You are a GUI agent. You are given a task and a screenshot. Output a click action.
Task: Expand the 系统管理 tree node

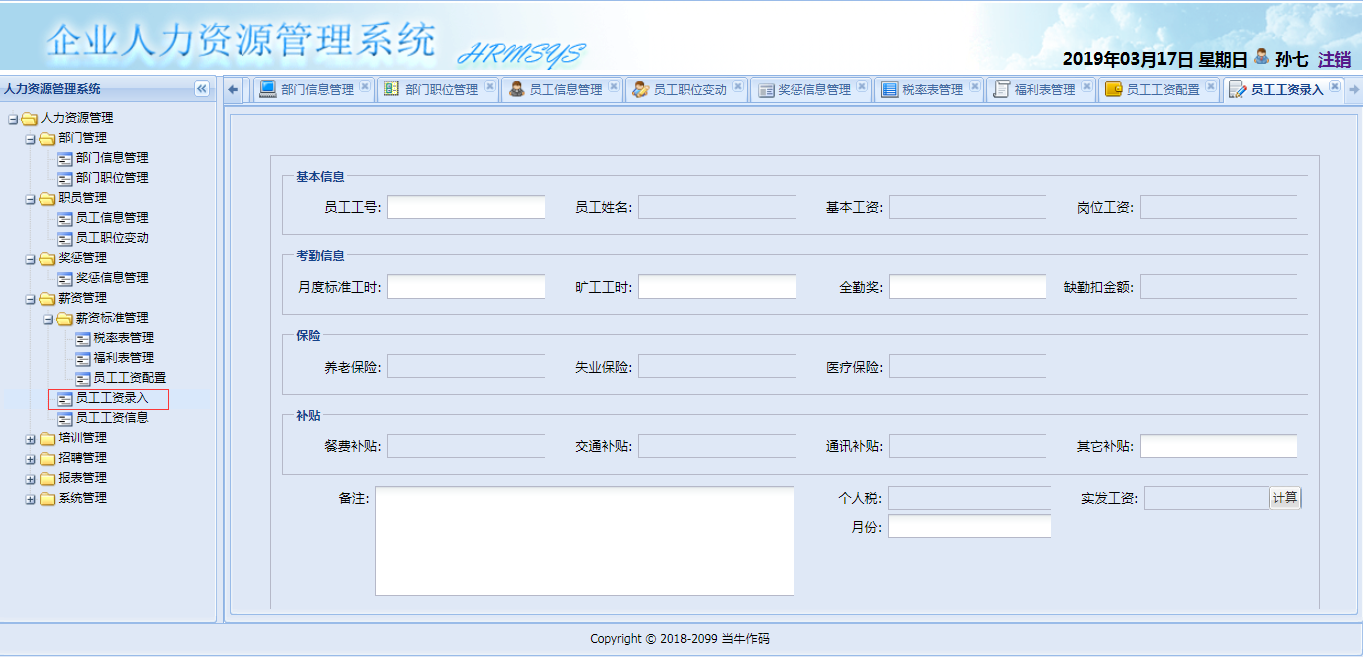click(30, 498)
